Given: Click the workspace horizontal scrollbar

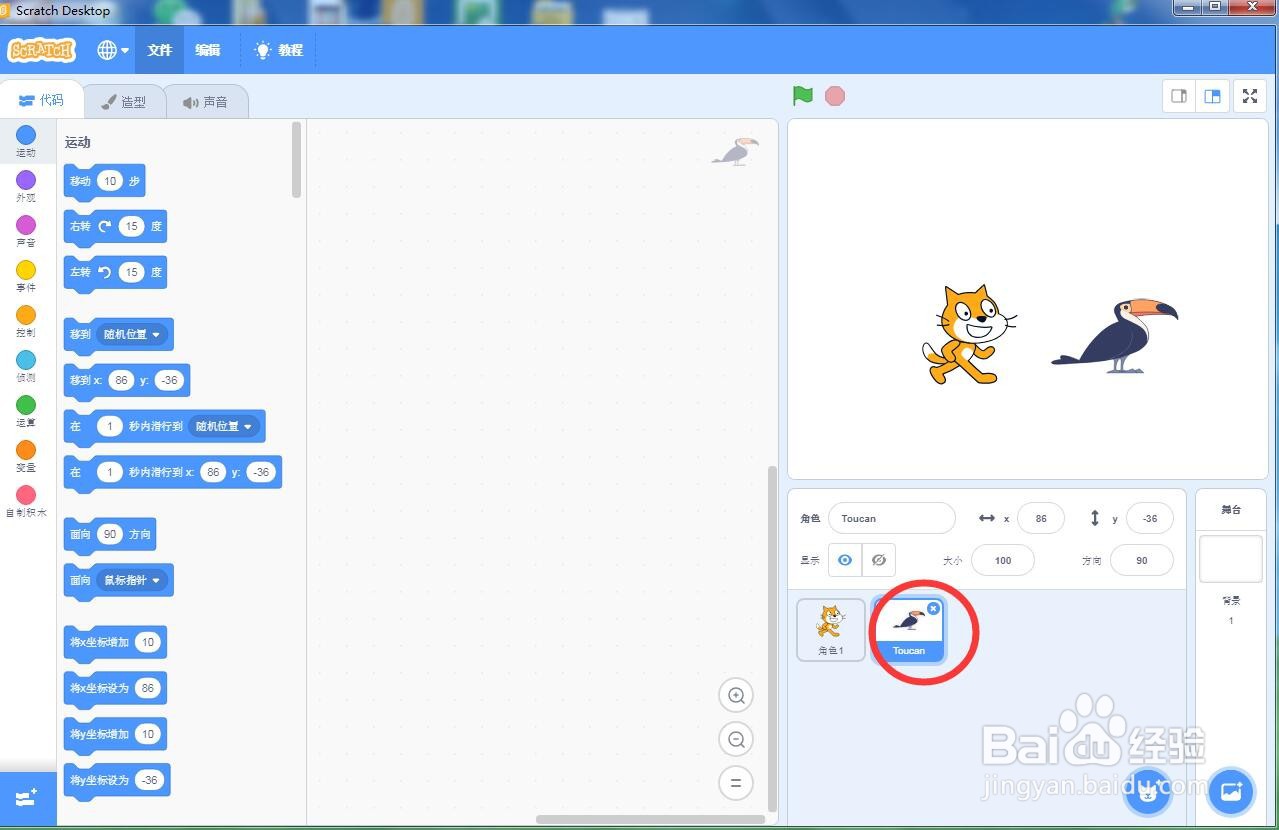Looking at the screenshot, I should (650, 819).
